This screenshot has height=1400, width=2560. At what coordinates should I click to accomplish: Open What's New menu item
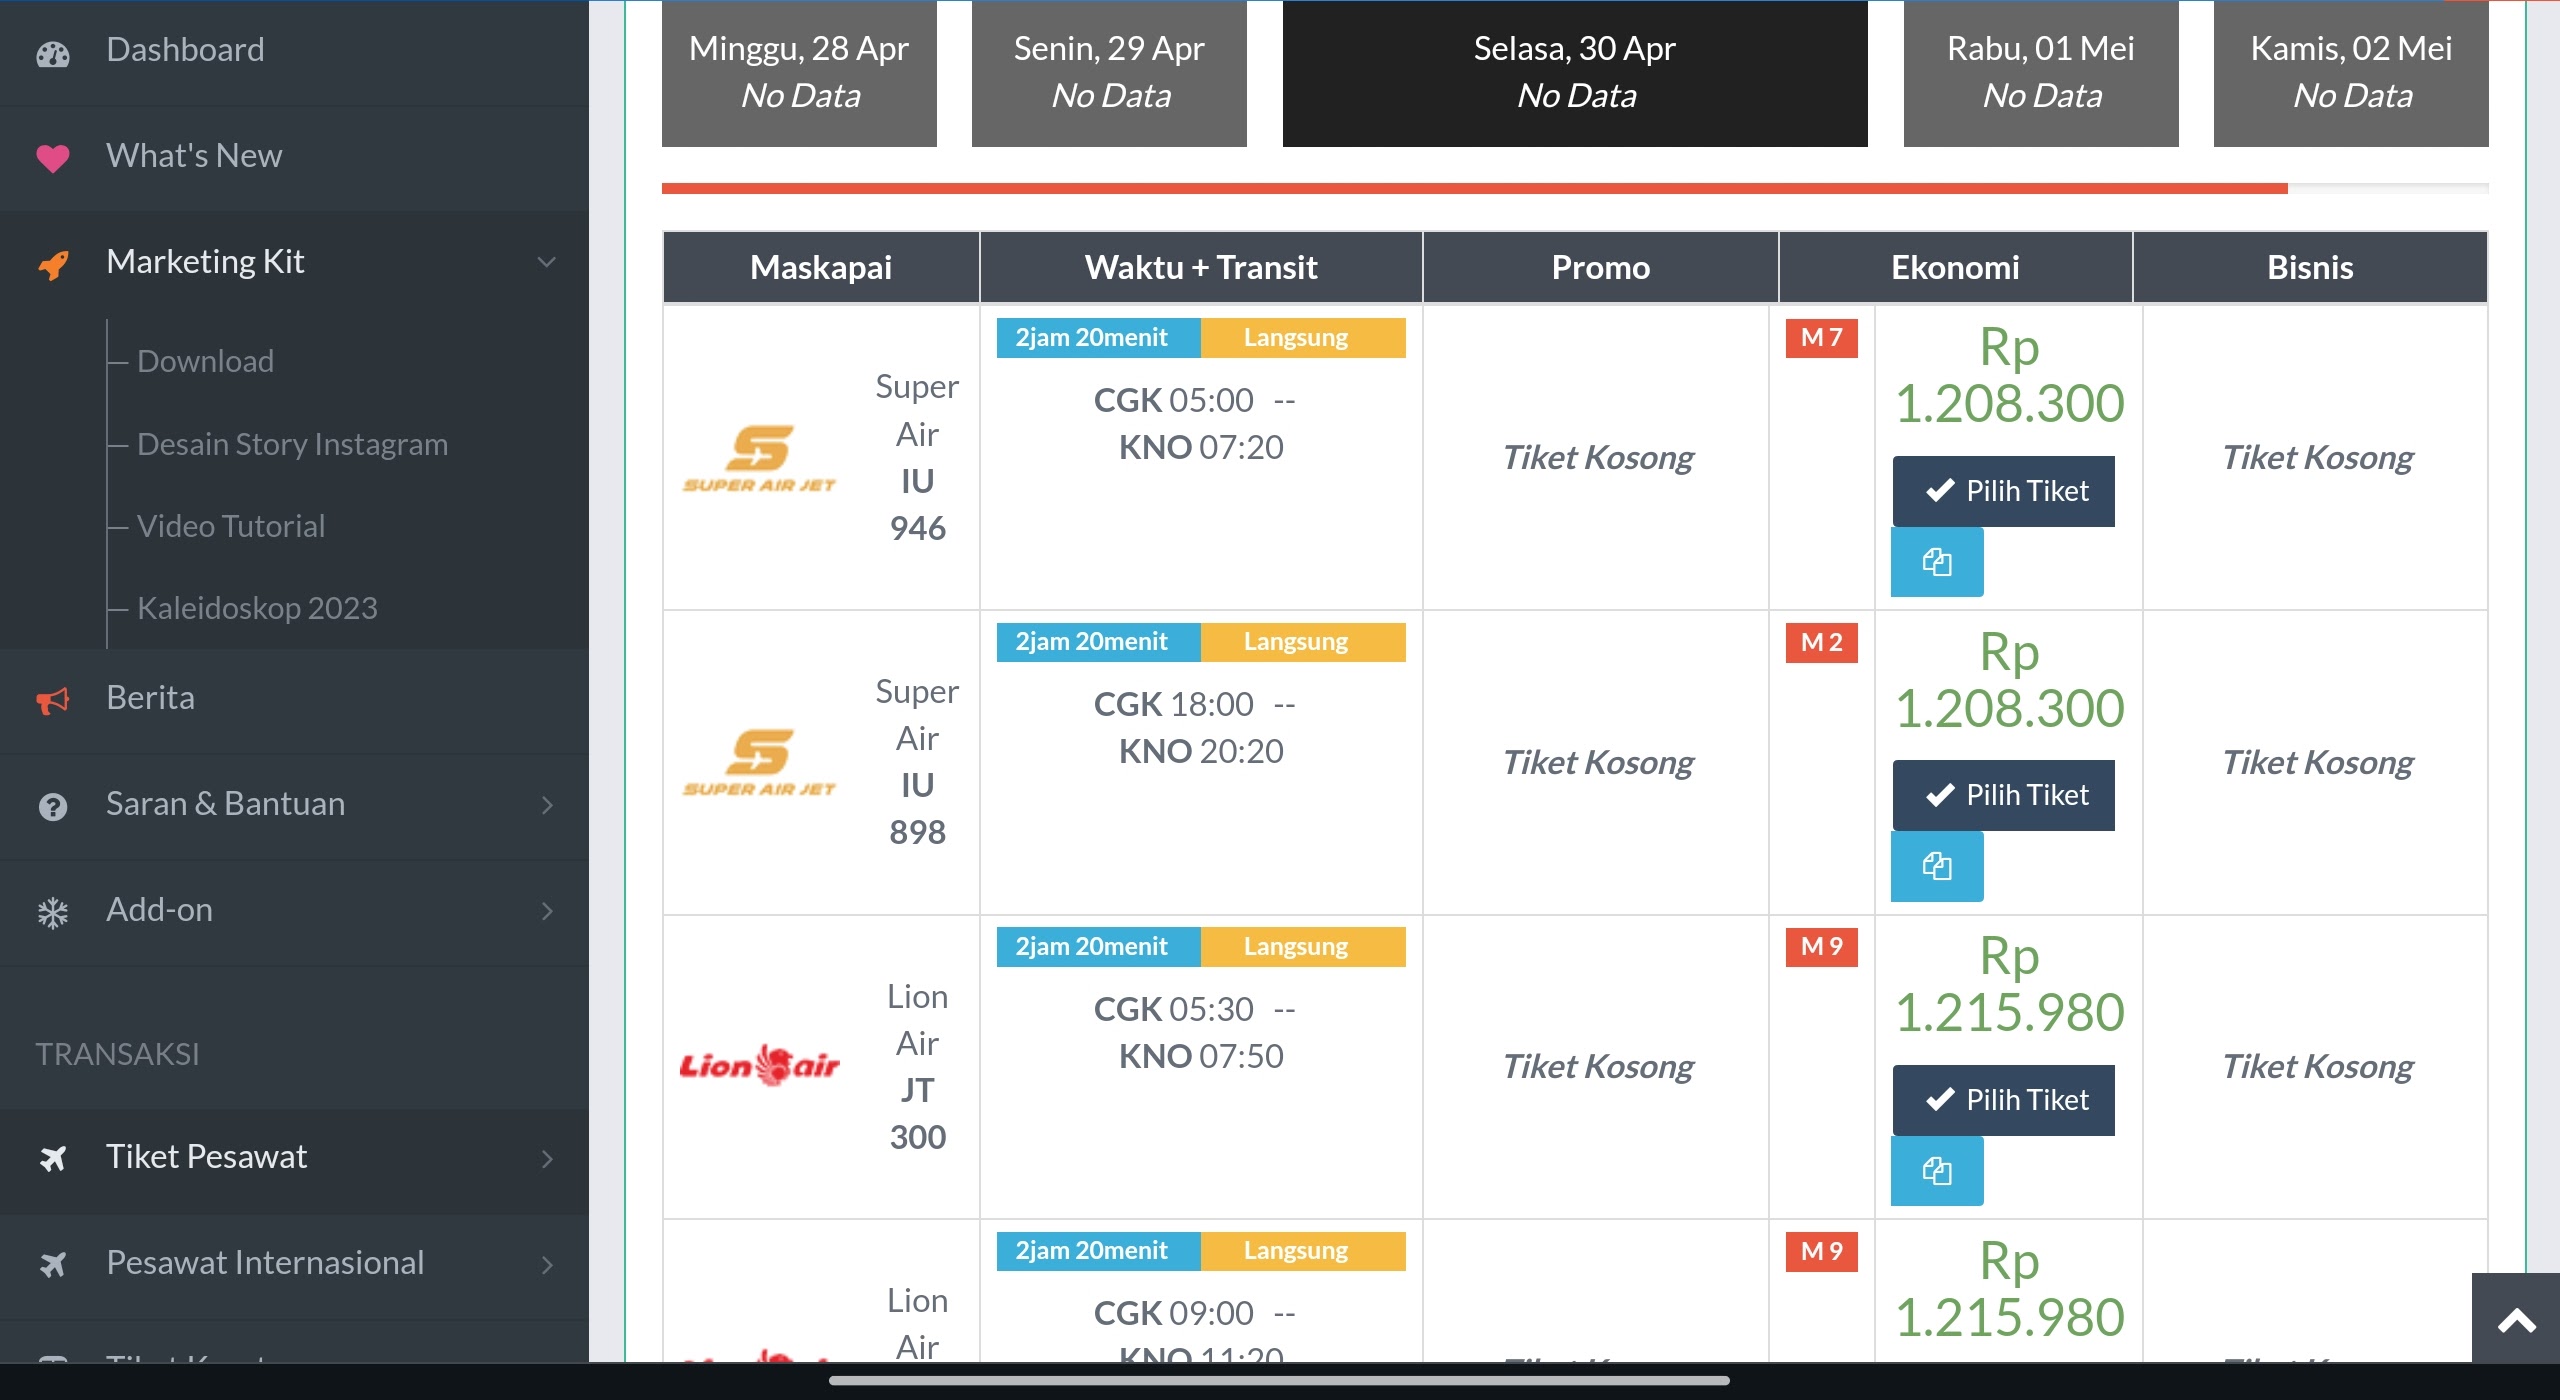[x=294, y=156]
